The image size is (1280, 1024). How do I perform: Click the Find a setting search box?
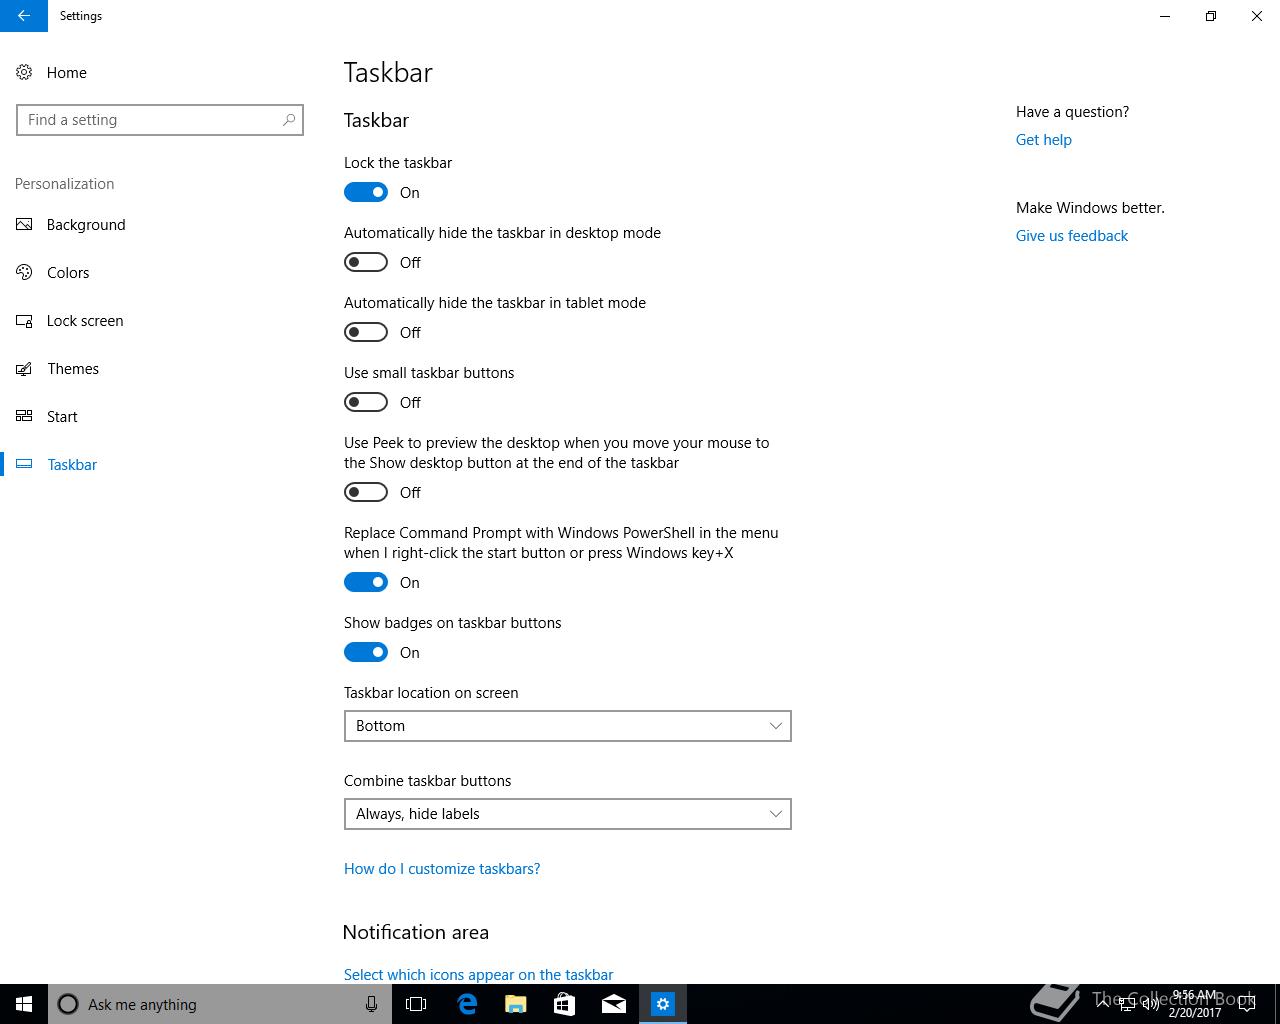click(x=160, y=120)
